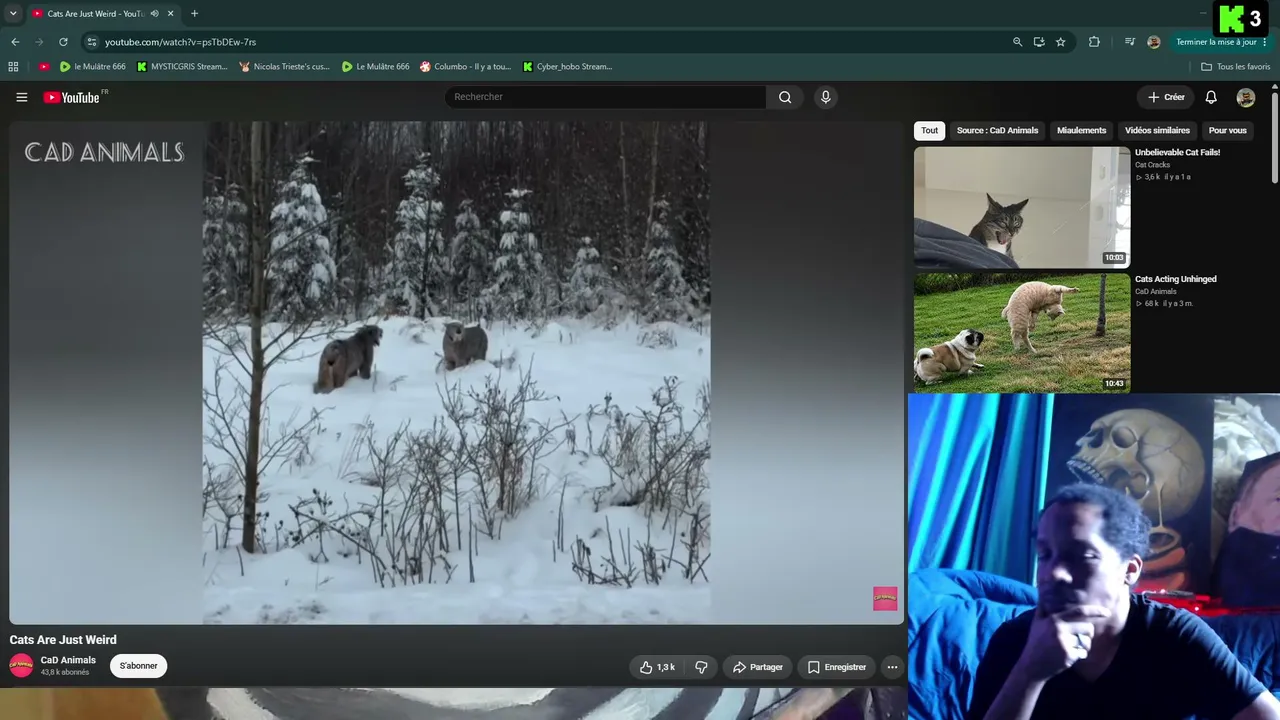1280x720 pixels.
Task: Select the Vidéos similaires chip
Action: click(x=1157, y=131)
